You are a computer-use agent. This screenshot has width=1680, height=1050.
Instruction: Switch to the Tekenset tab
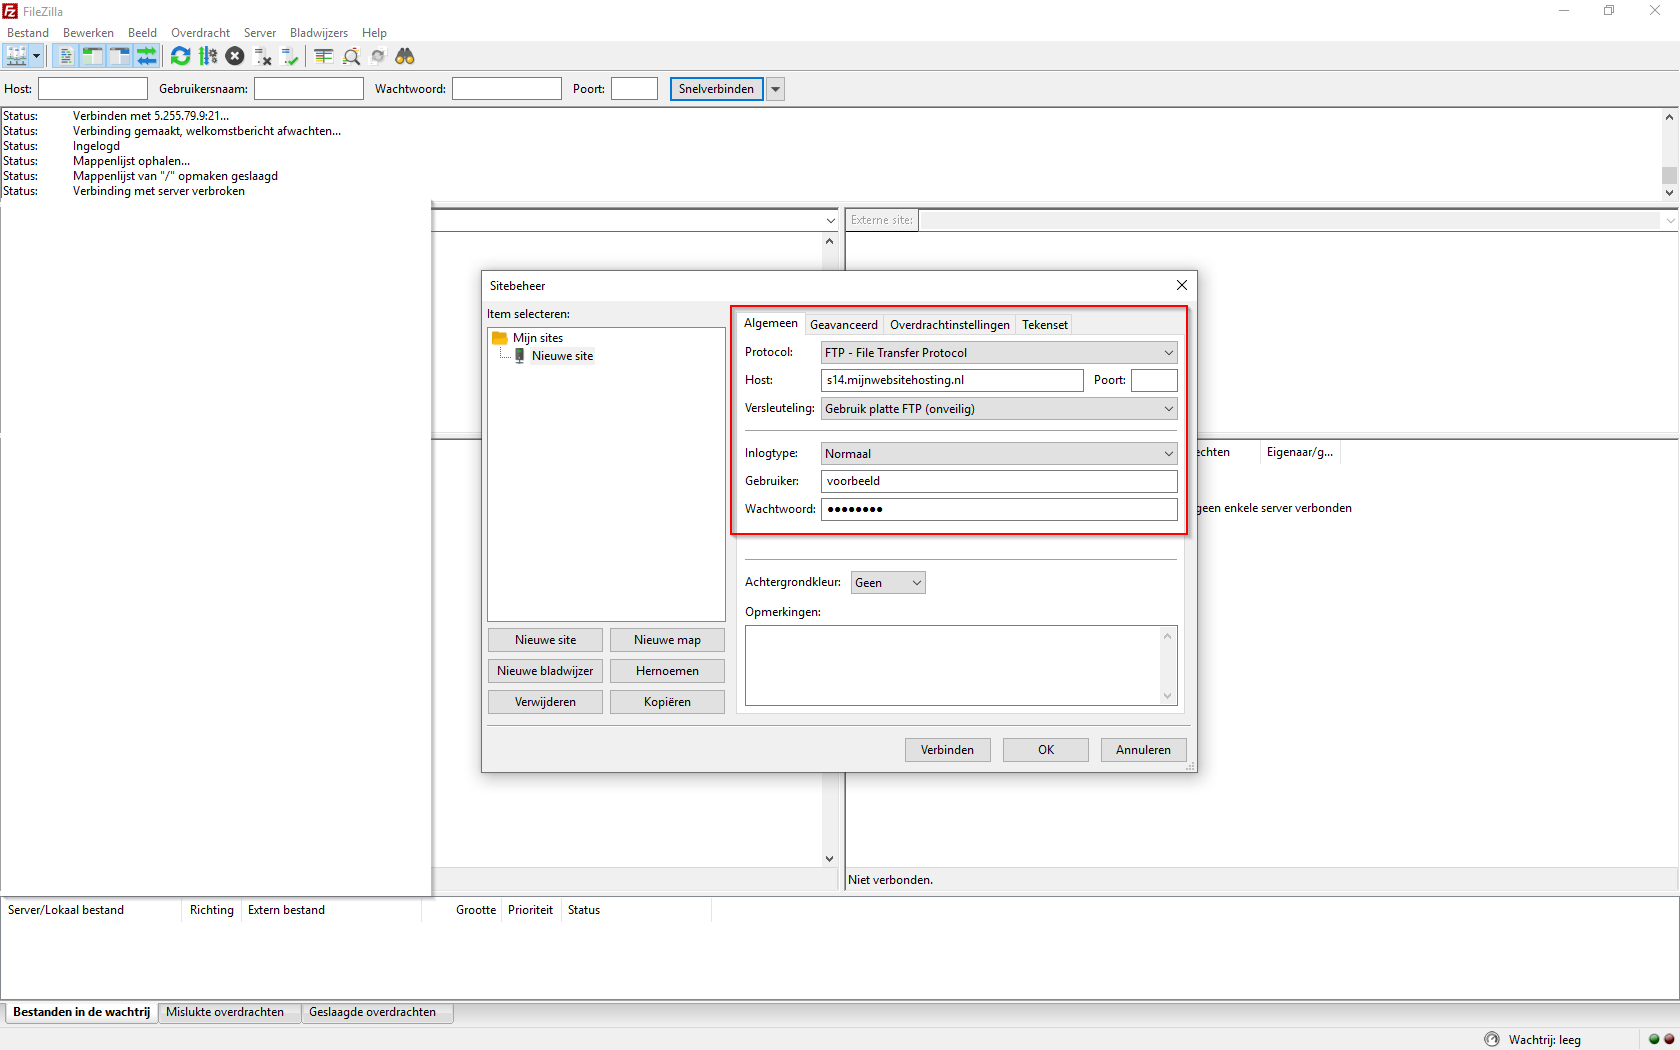coord(1045,325)
